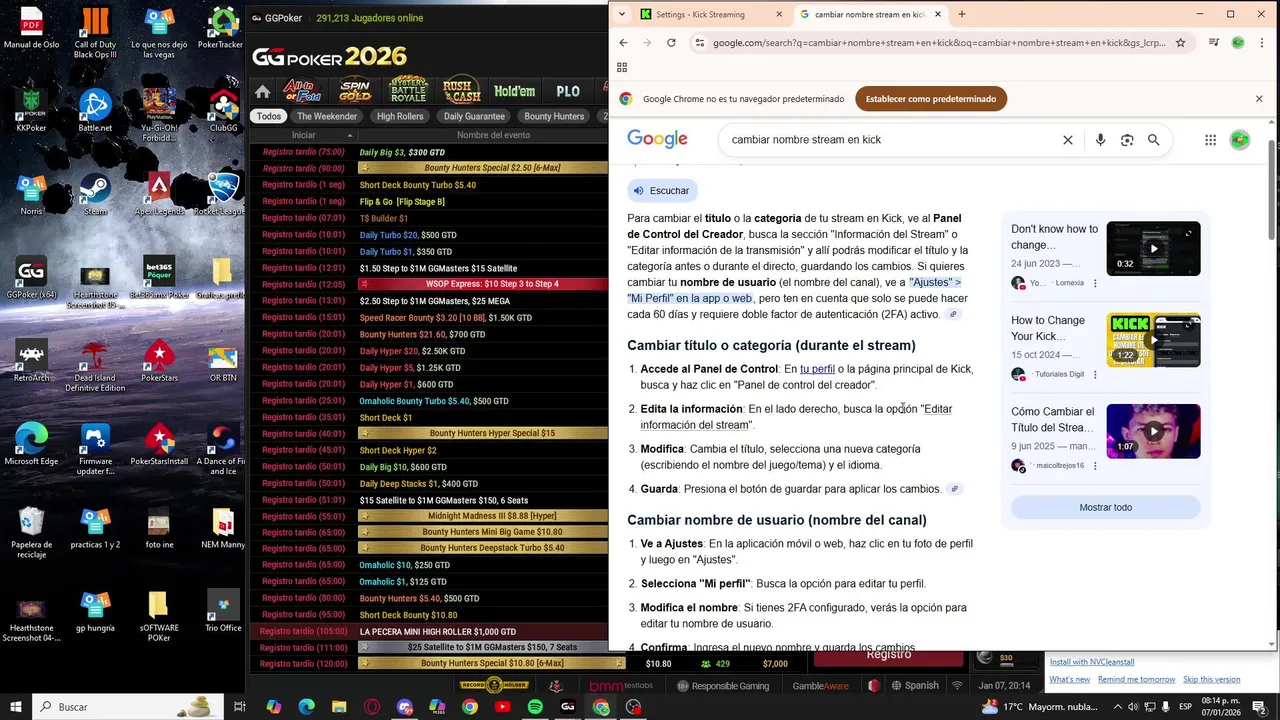Screen dimensions: 1280x720
Task: Submit search with magnifier icon
Action: 1153,140
